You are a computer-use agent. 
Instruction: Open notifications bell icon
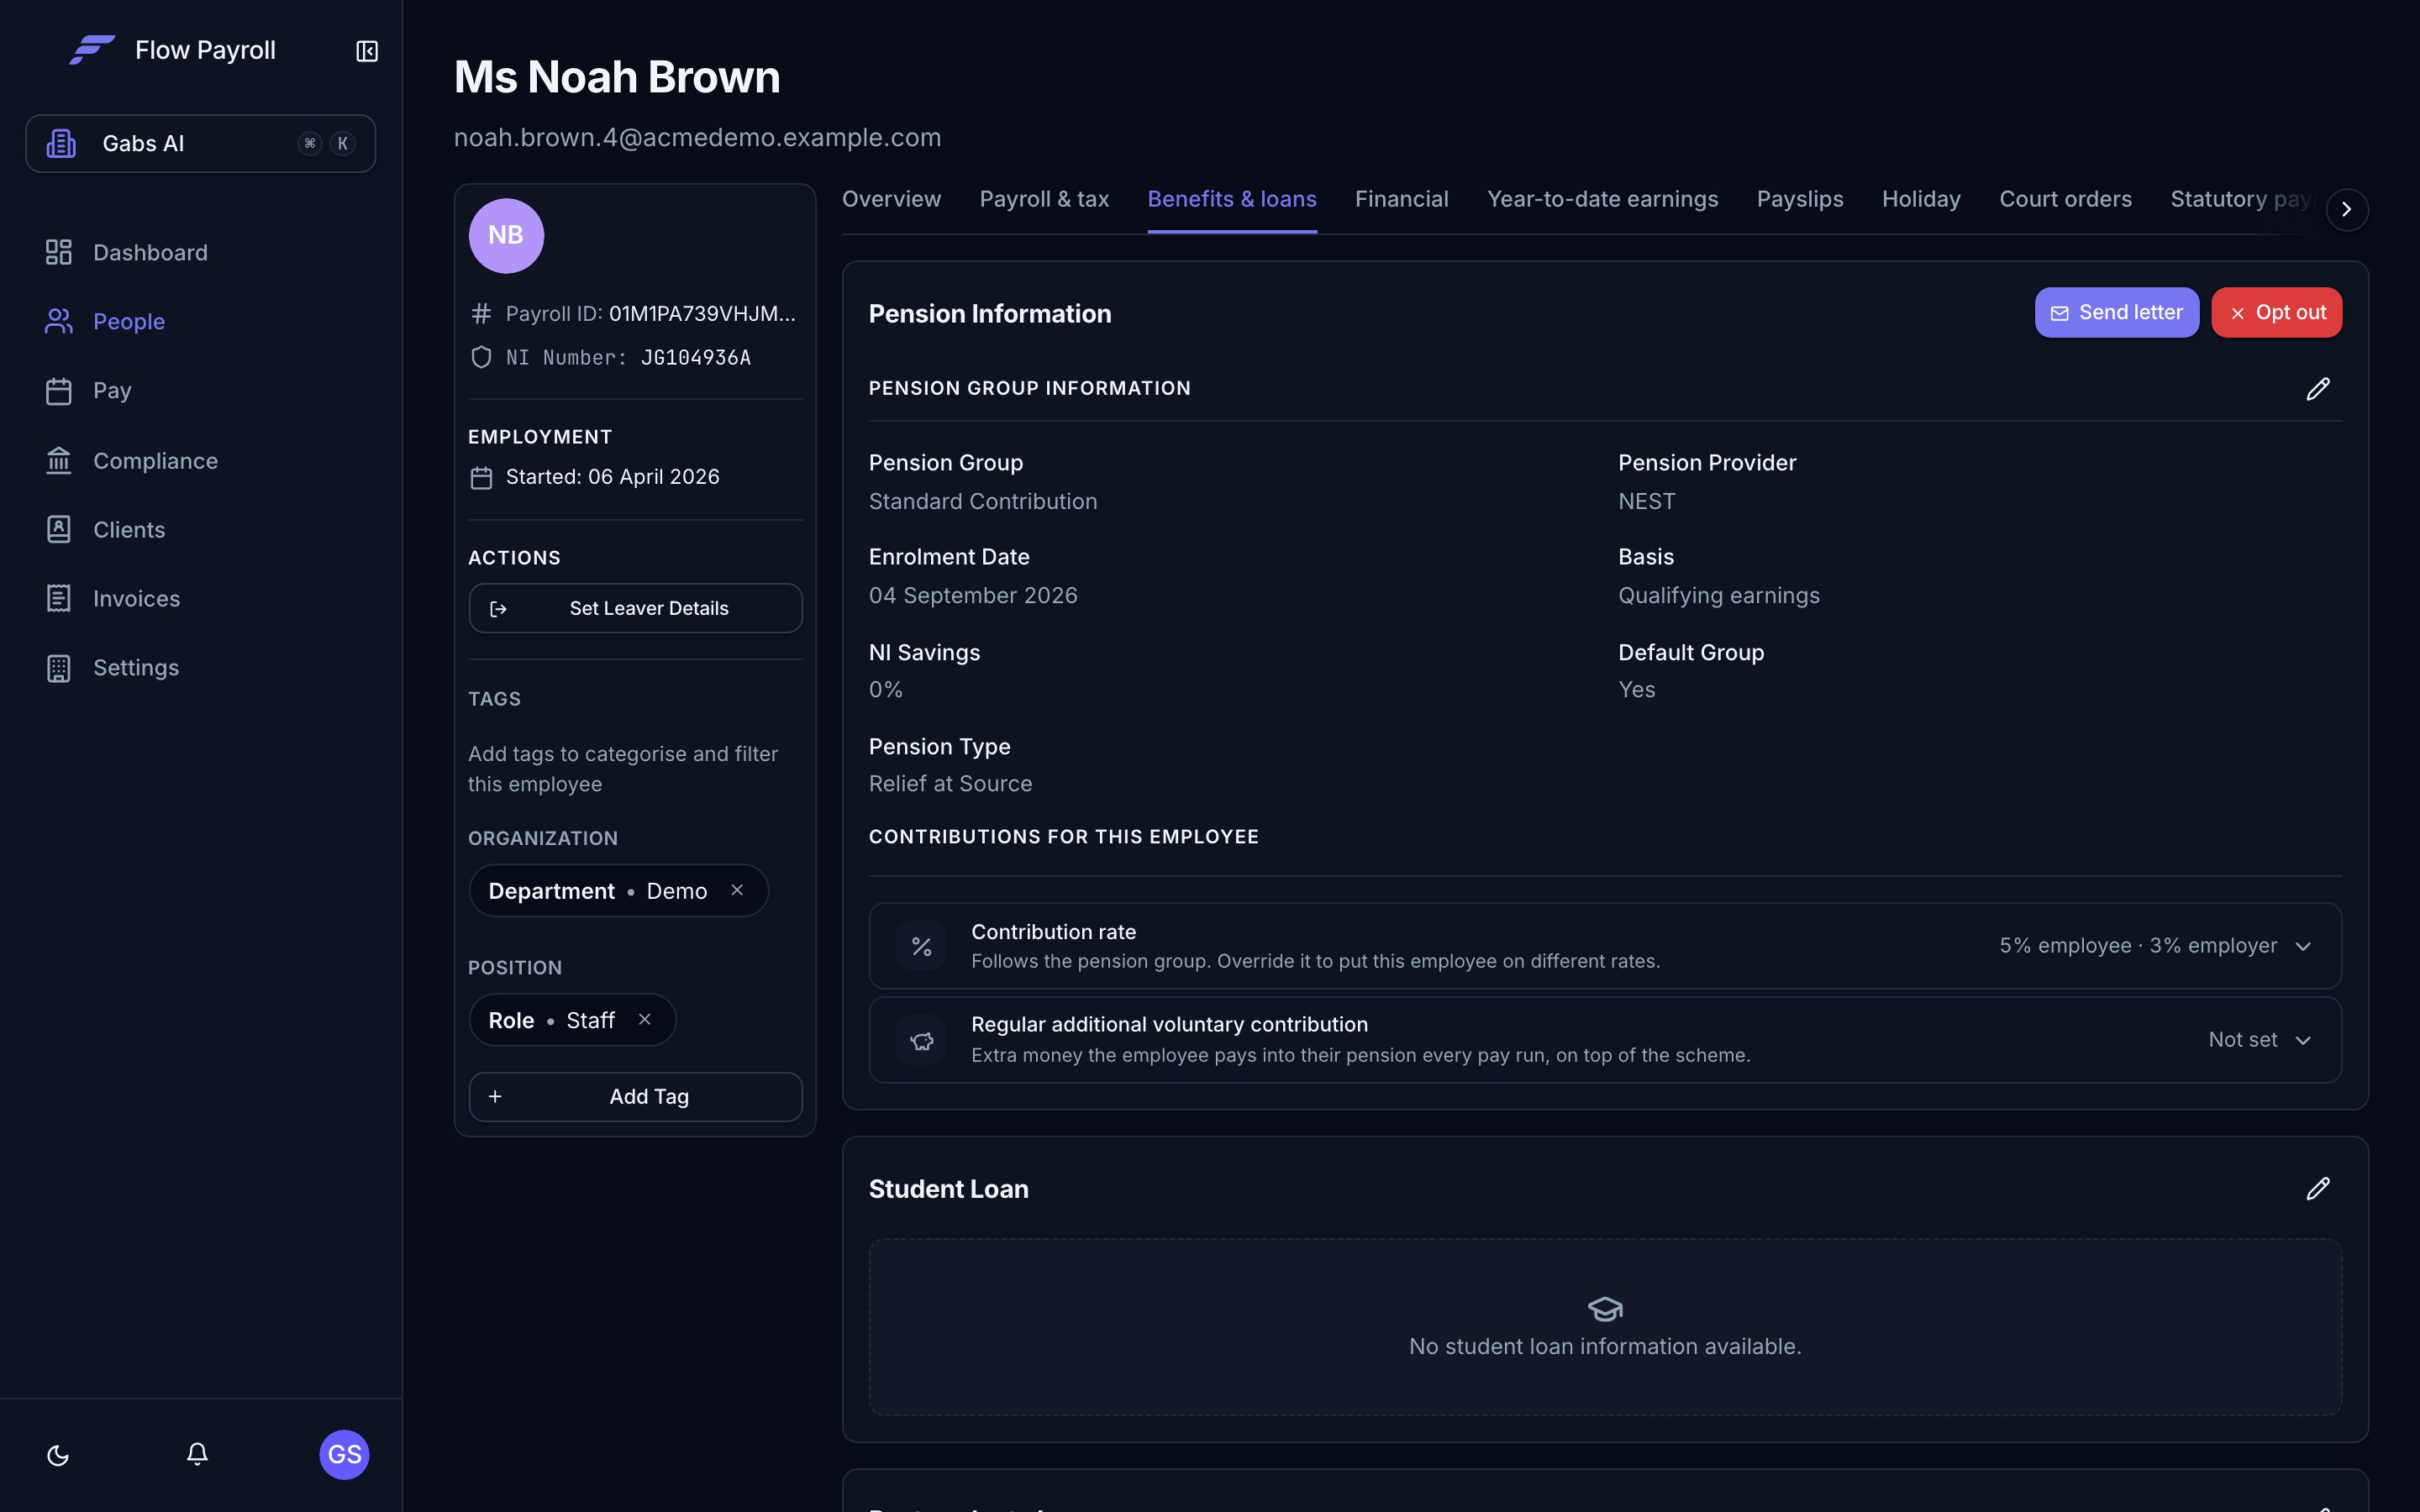(x=197, y=1454)
